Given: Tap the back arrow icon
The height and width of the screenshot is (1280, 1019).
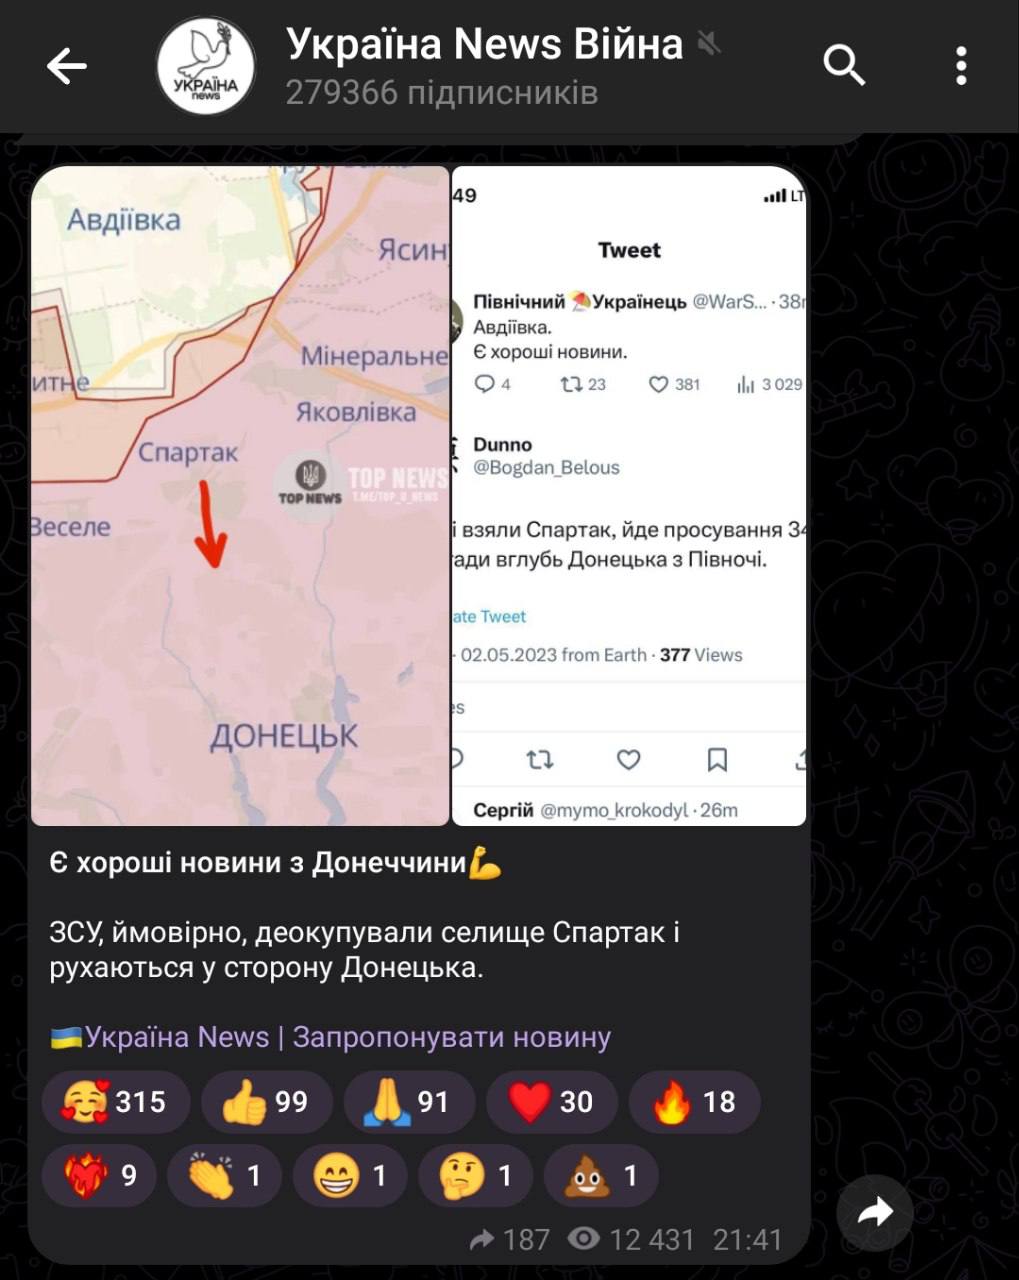Looking at the screenshot, I should click(67, 66).
